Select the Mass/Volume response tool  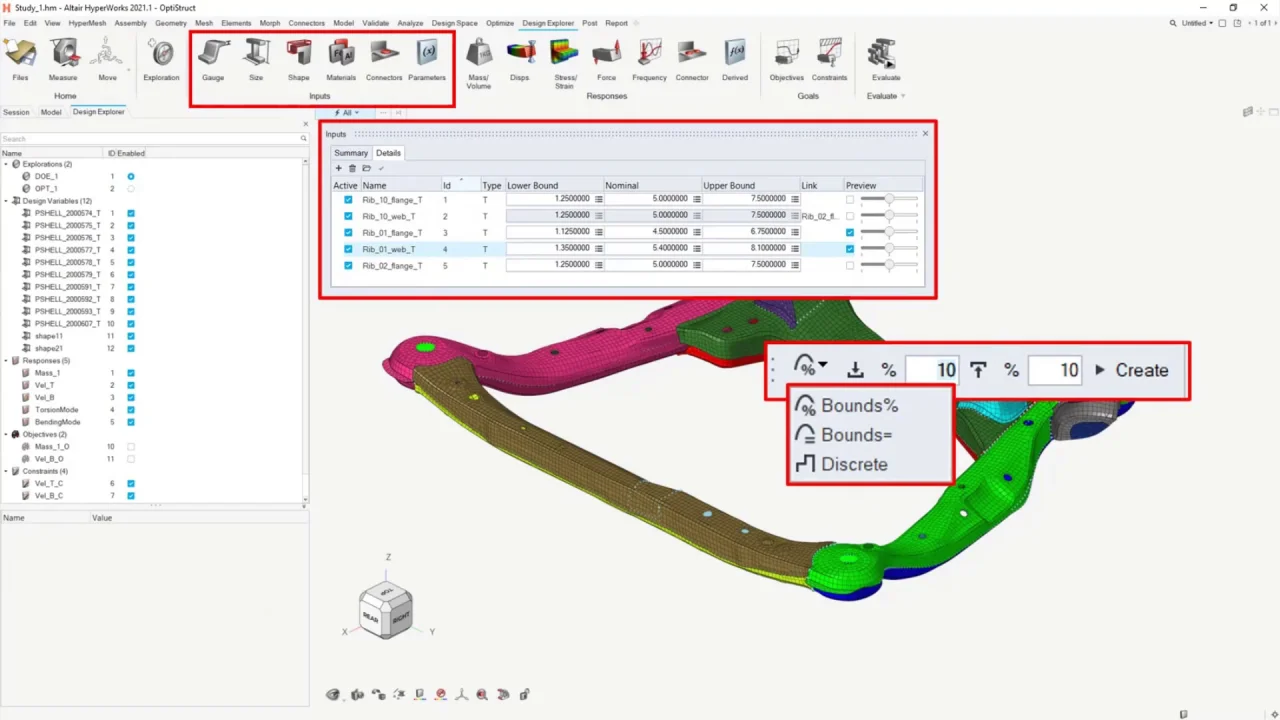click(x=479, y=64)
